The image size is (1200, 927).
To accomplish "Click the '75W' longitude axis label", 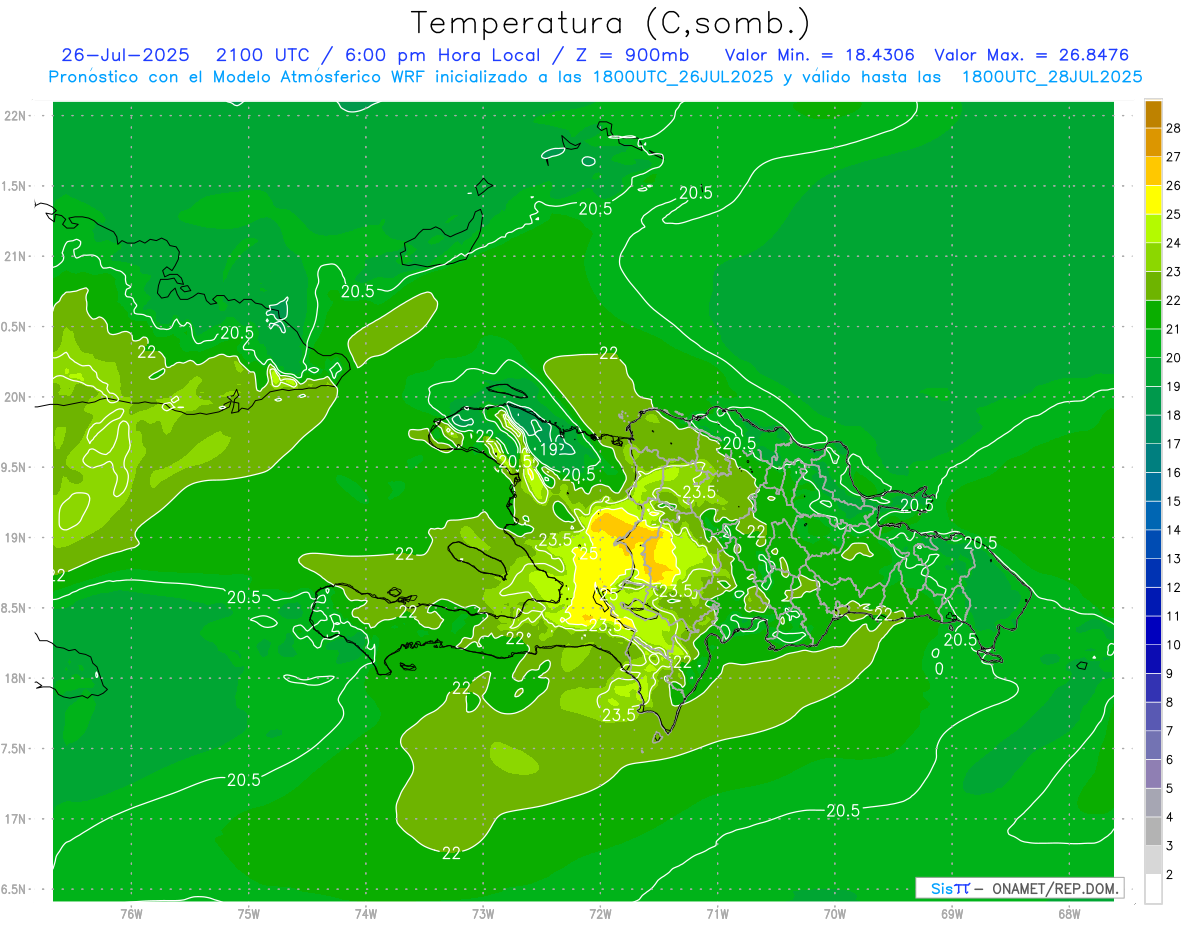I will click(x=249, y=914).
